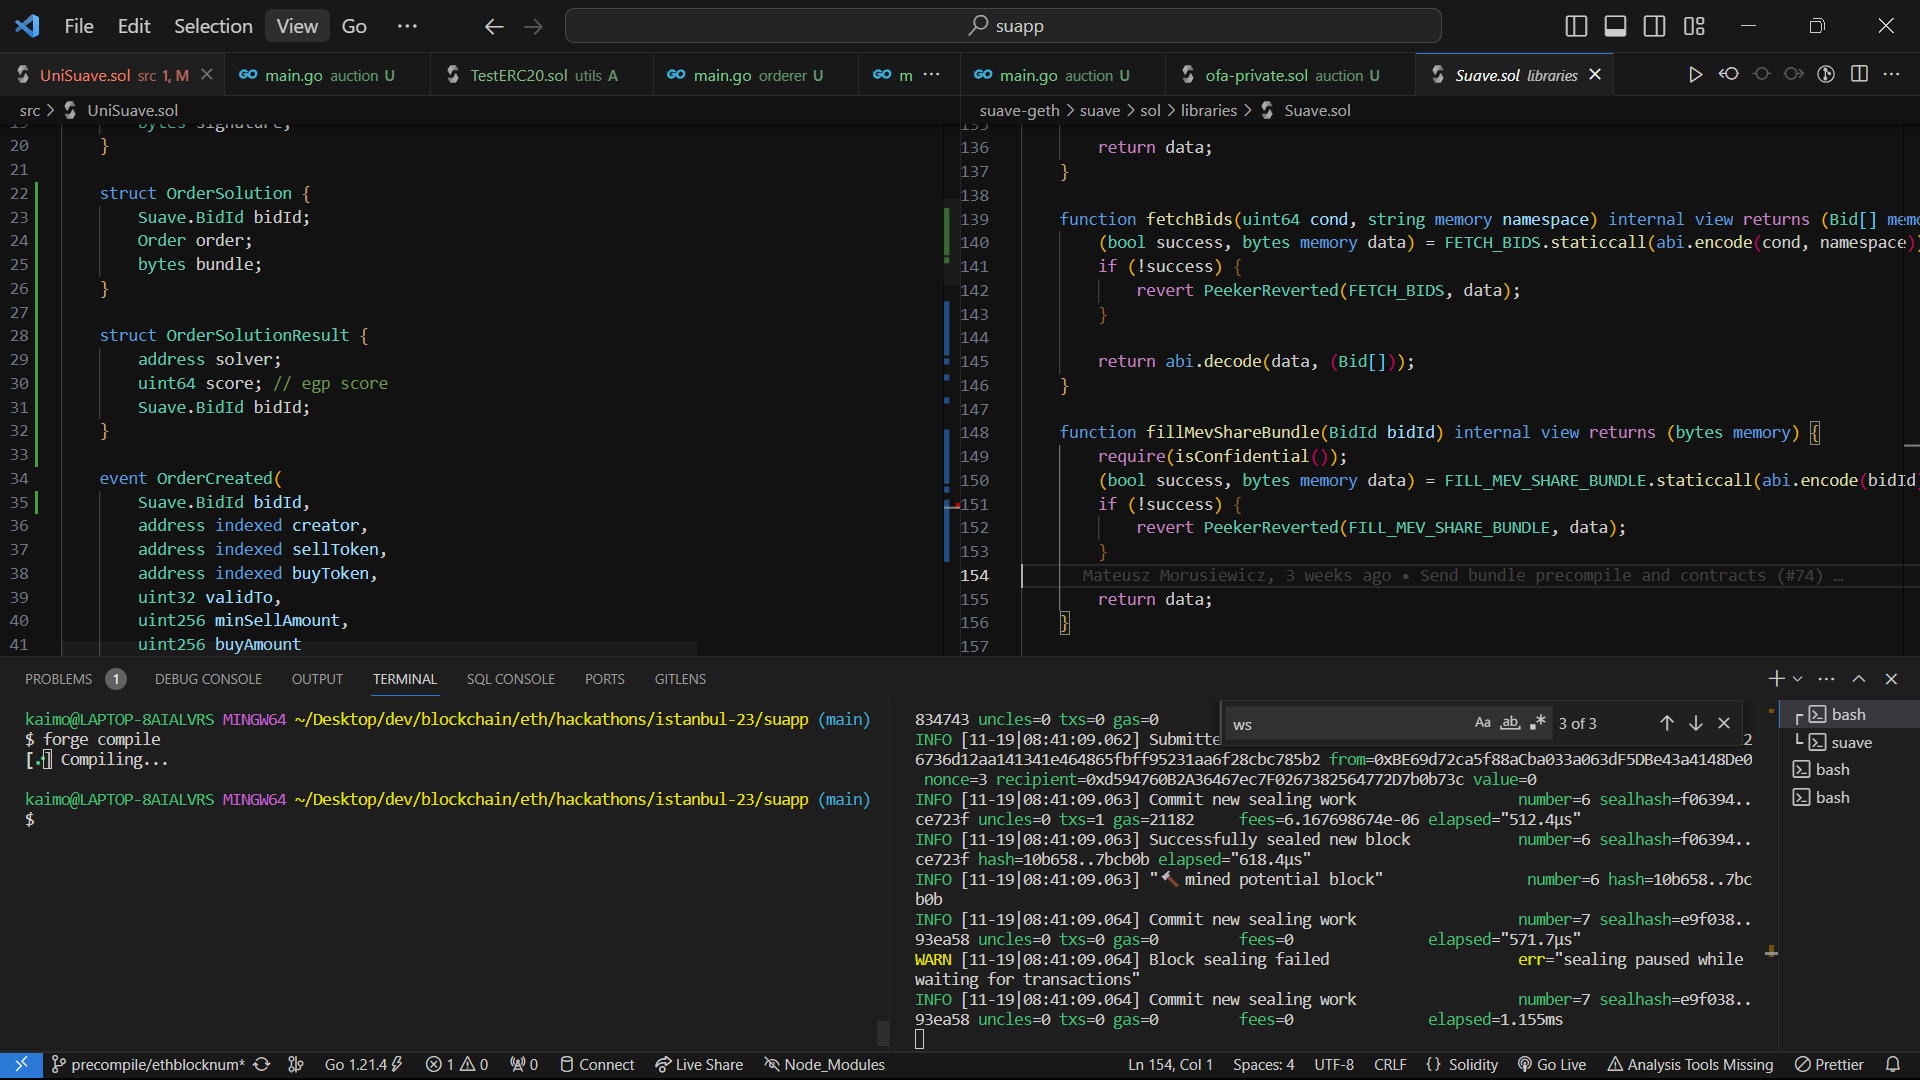
Task: Select the SQL Console panel tab
Action: click(510, 680)
